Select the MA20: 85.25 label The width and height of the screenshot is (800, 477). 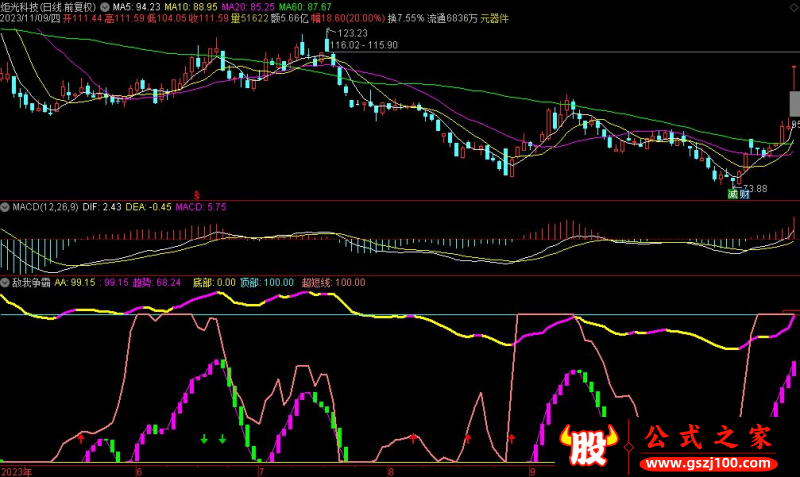pos(248,7)
